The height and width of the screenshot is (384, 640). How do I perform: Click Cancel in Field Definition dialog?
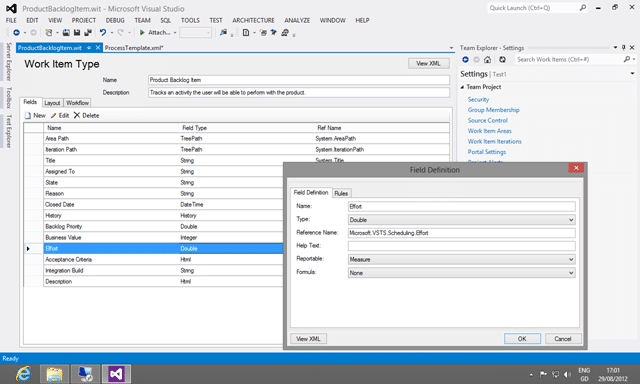click(562, 339)
